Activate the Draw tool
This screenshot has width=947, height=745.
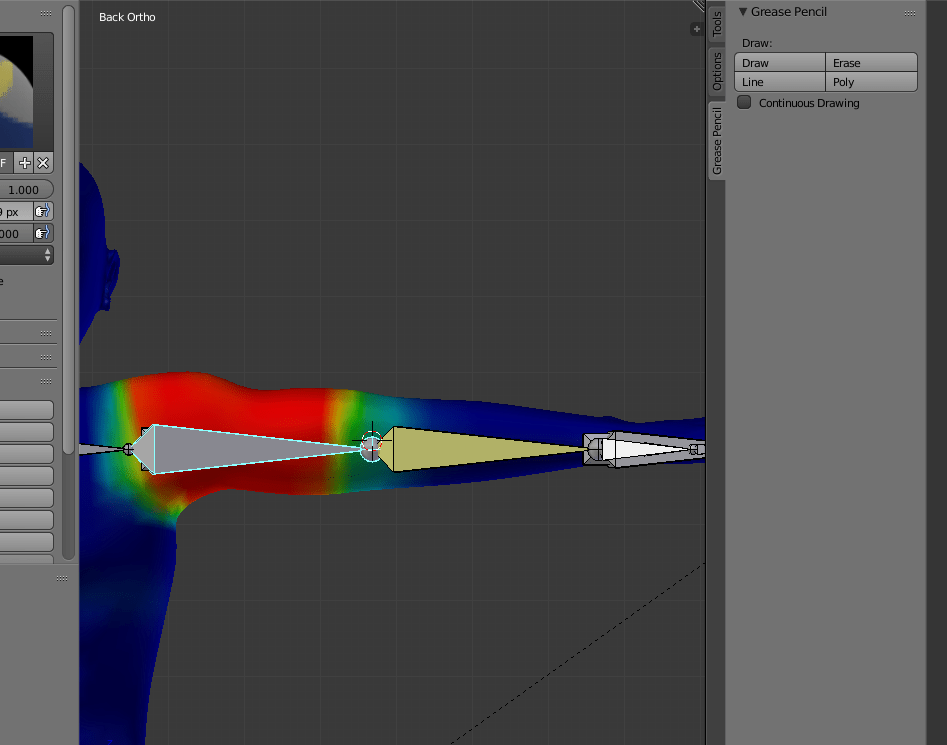[x=780, y=62]
